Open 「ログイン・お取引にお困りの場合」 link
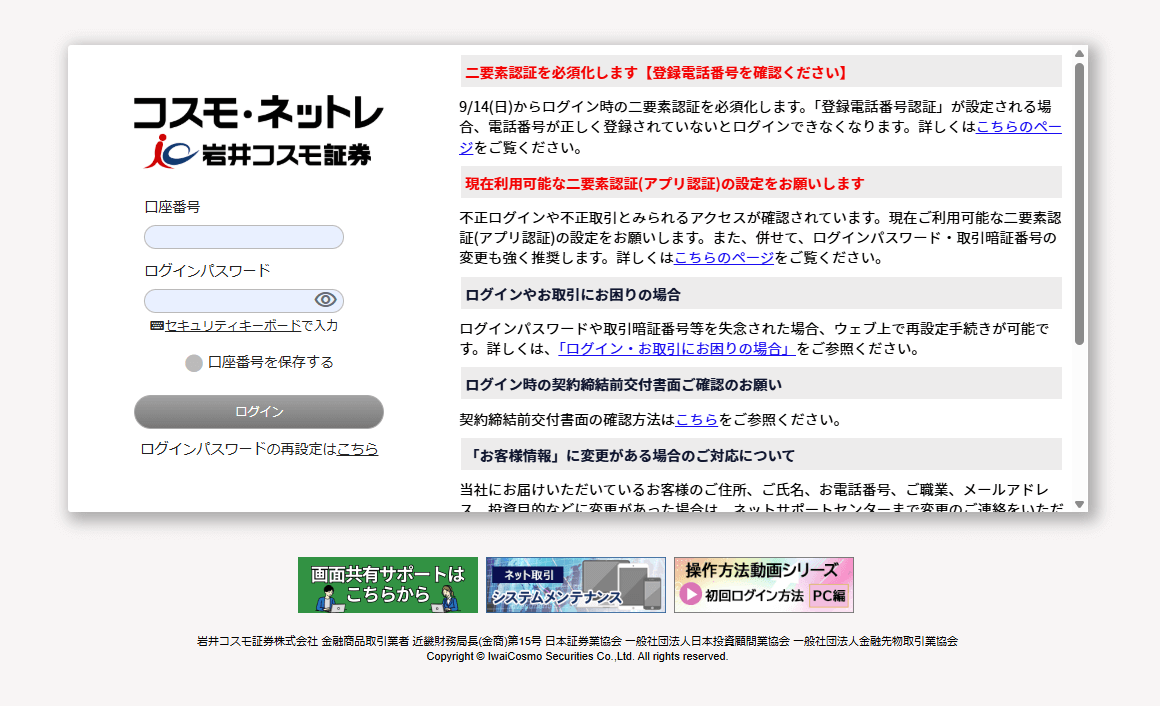This screenshot has width=1160, height=706. tap(676, 349)
